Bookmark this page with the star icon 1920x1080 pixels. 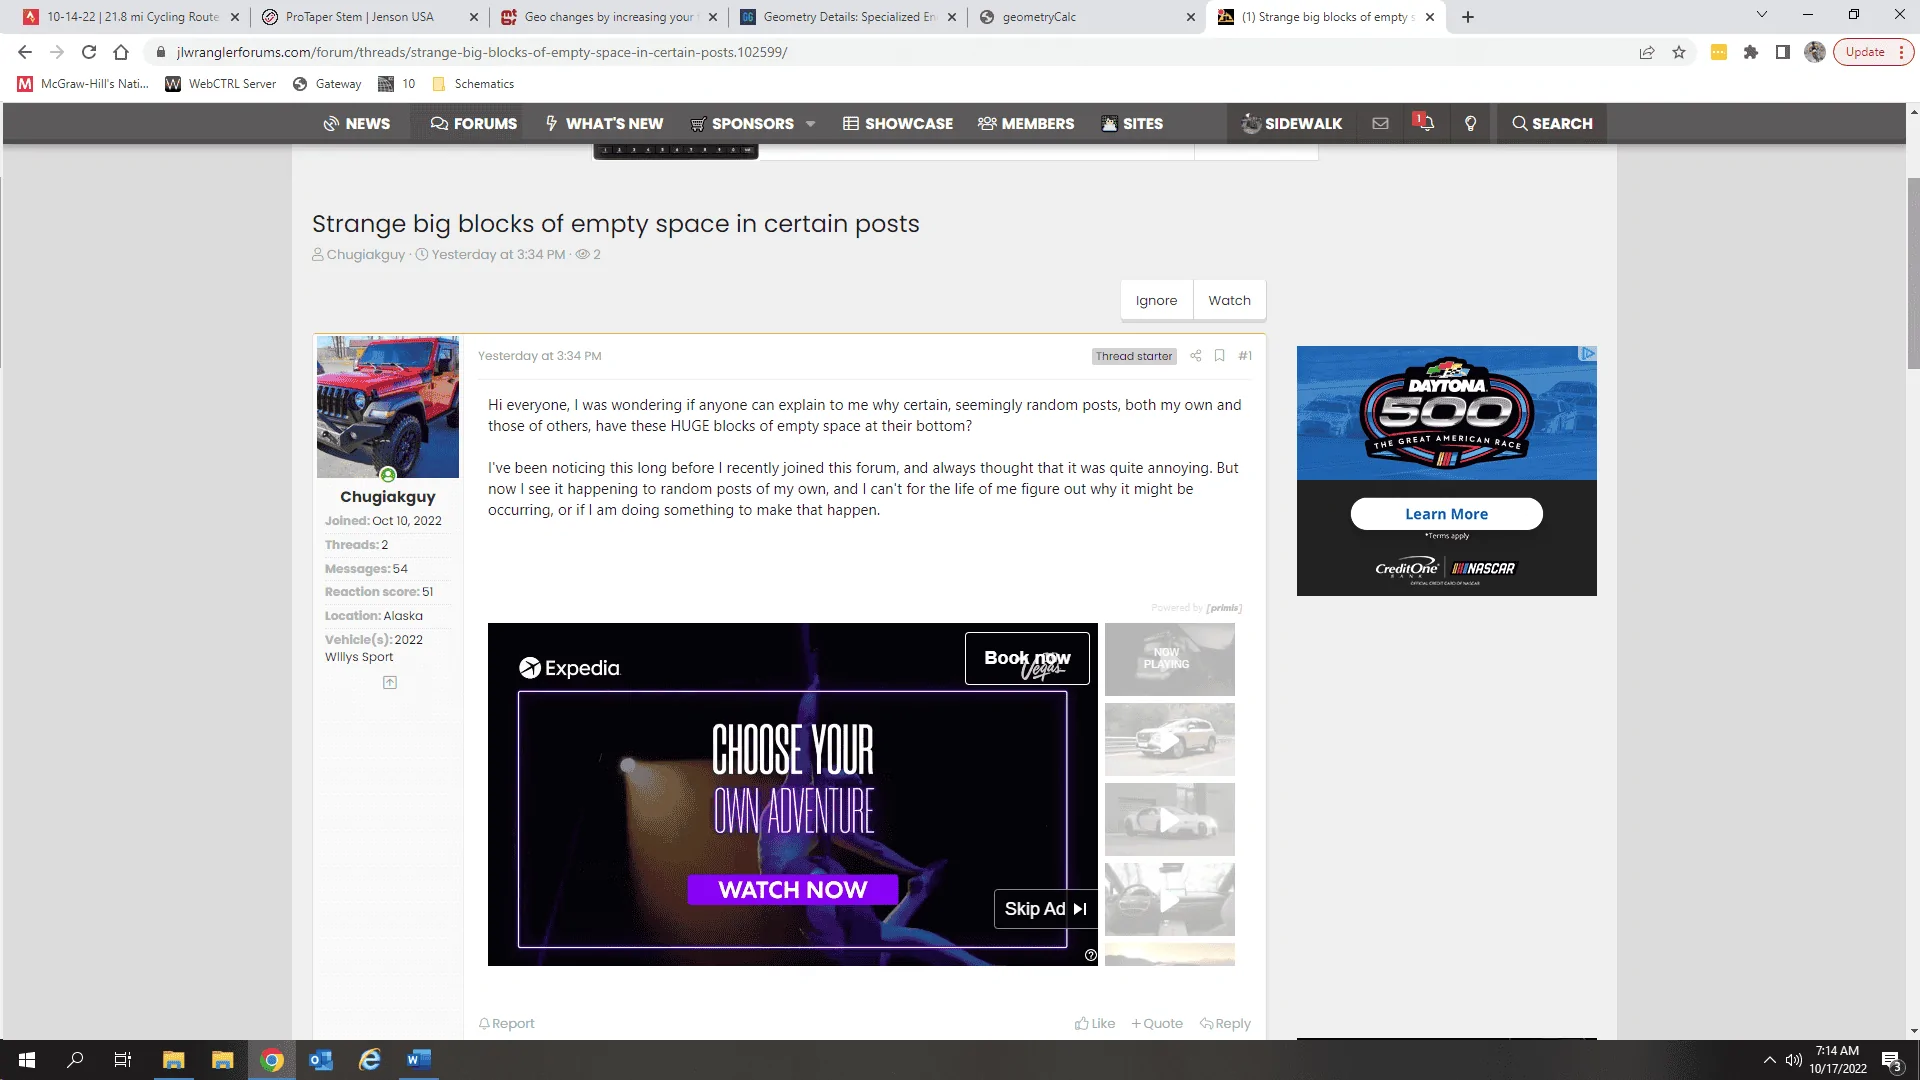pyautogui.click(x=1679, y=52)
